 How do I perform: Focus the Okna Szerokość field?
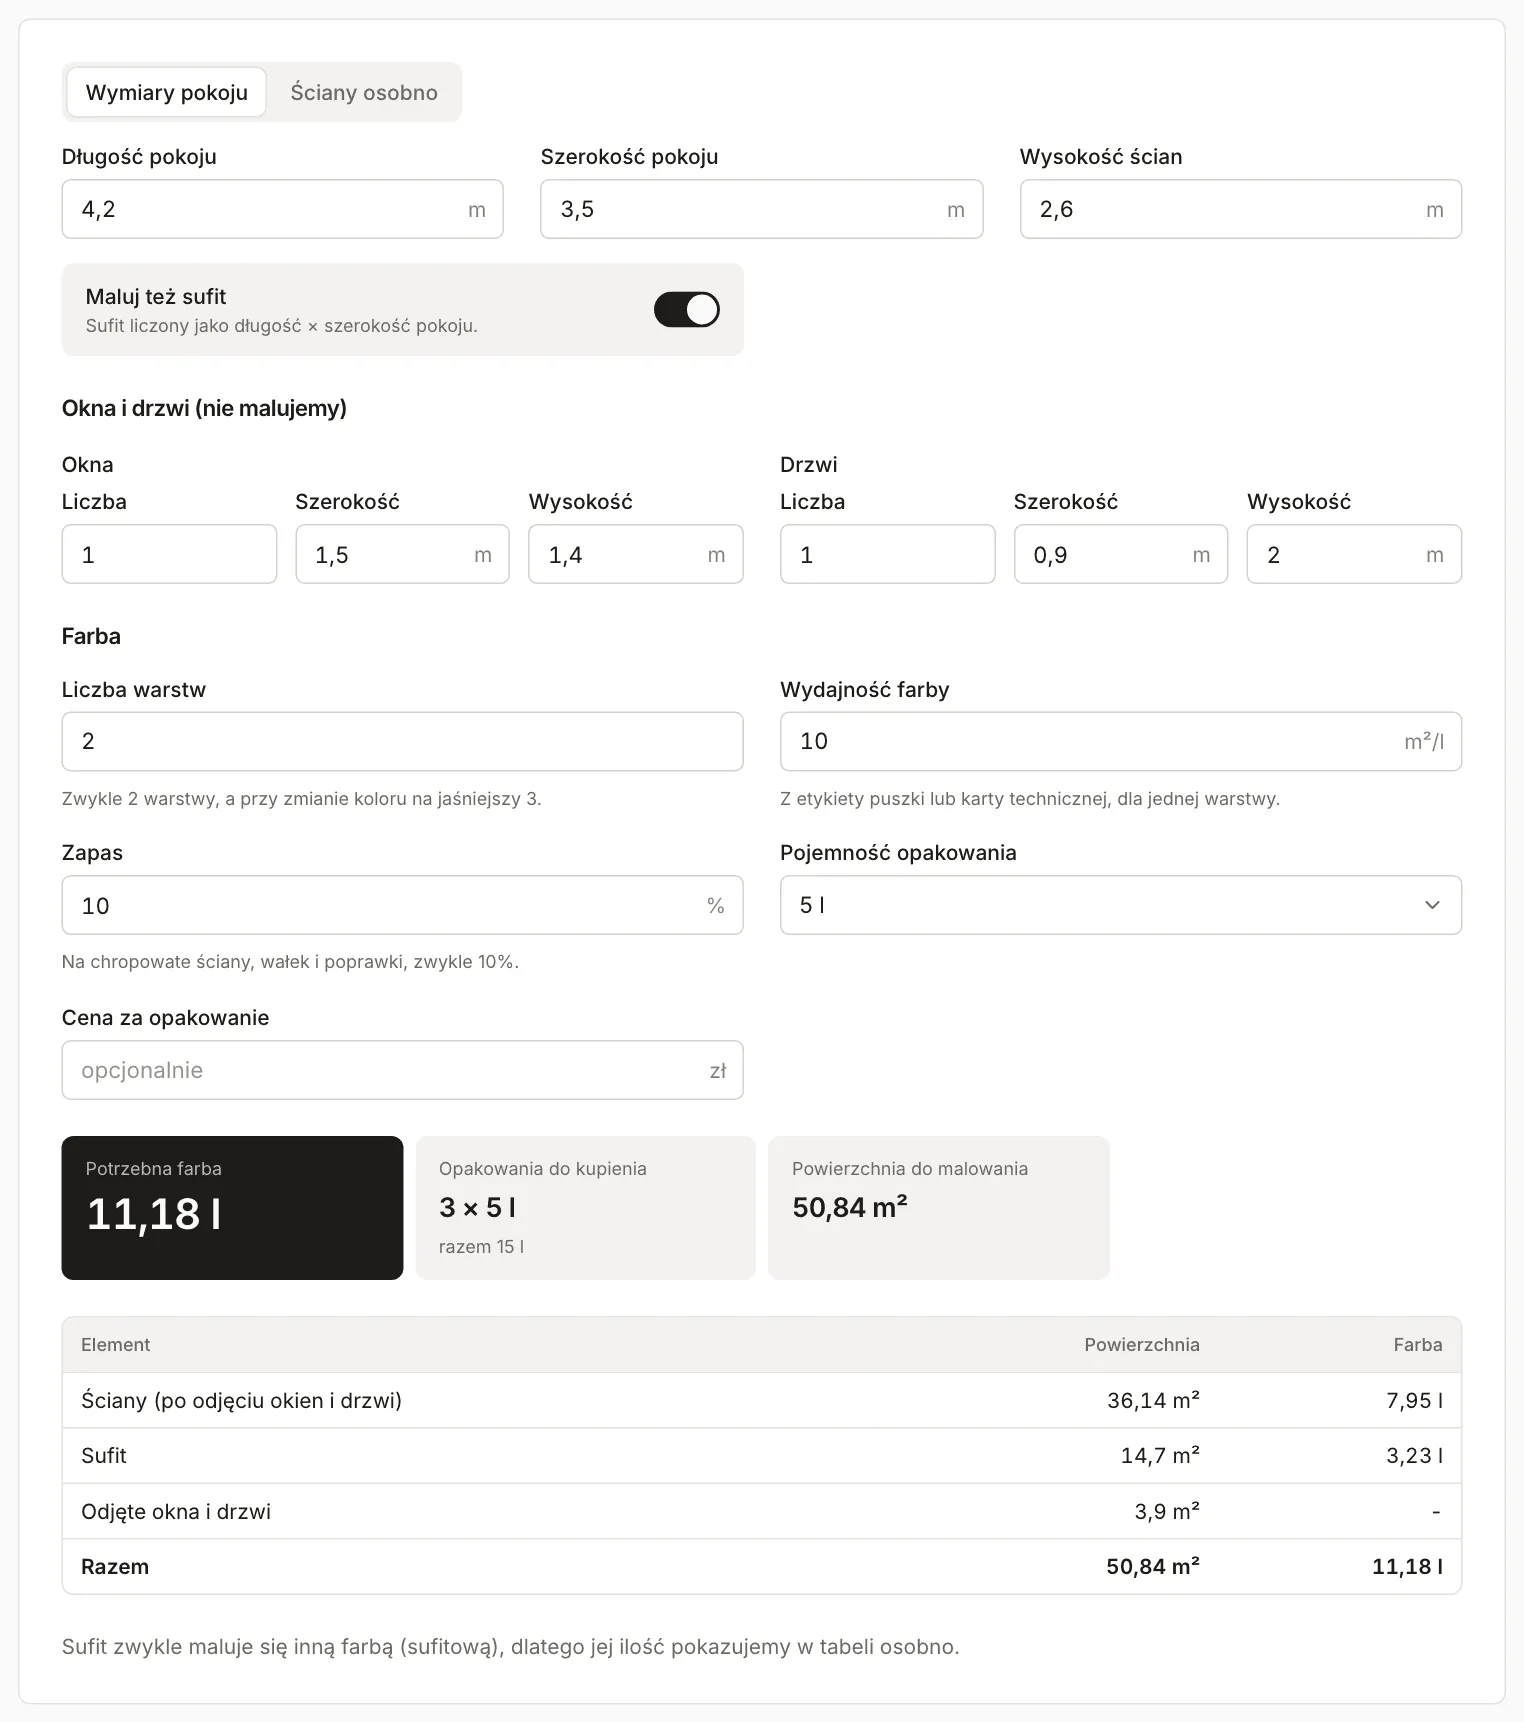402,554
